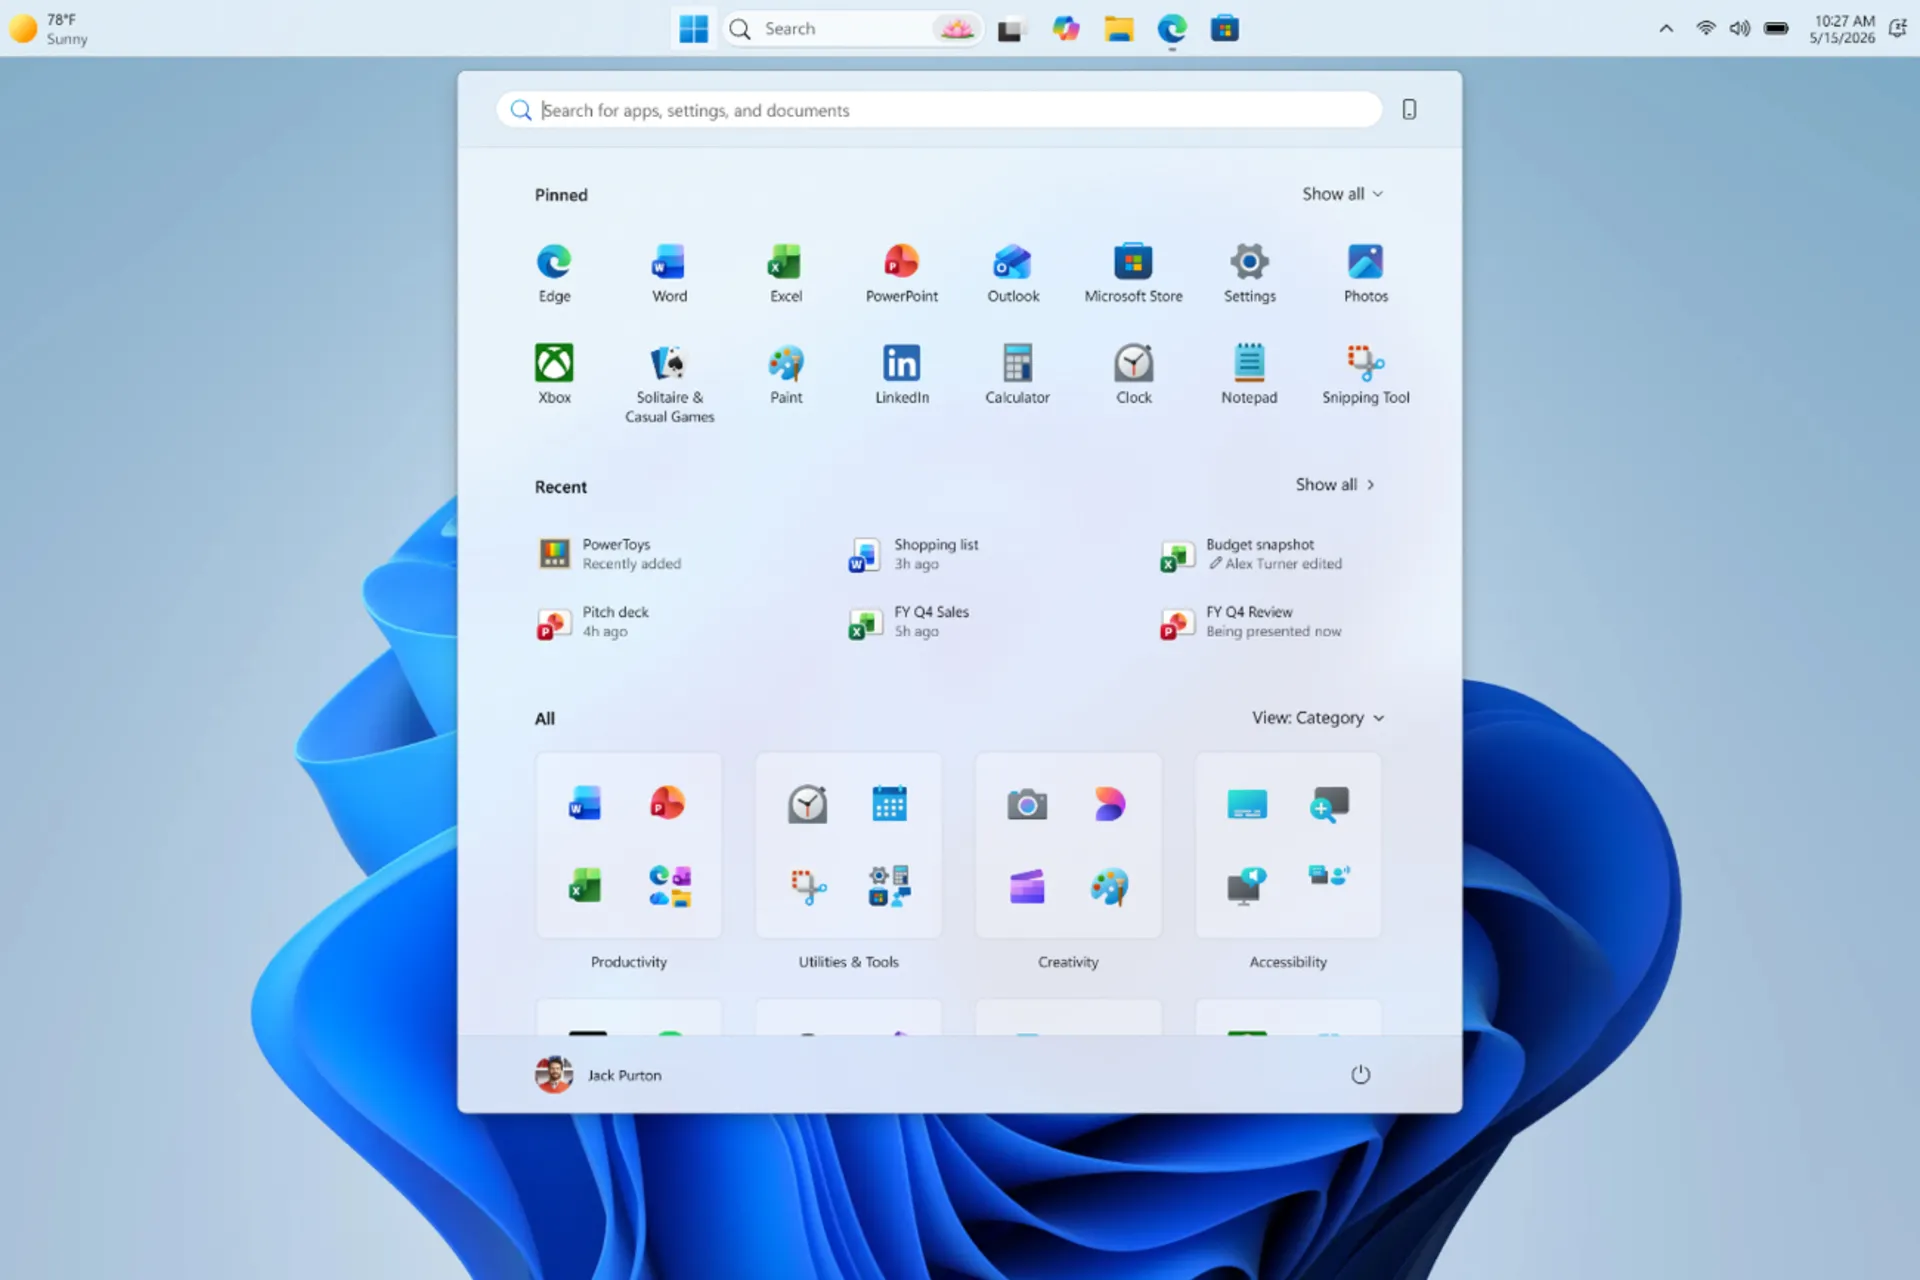Image resolution: width=1920 pixels, height=1280 pixels.
Task: Expand Pinned with Show all
Action: (1342, 194)
